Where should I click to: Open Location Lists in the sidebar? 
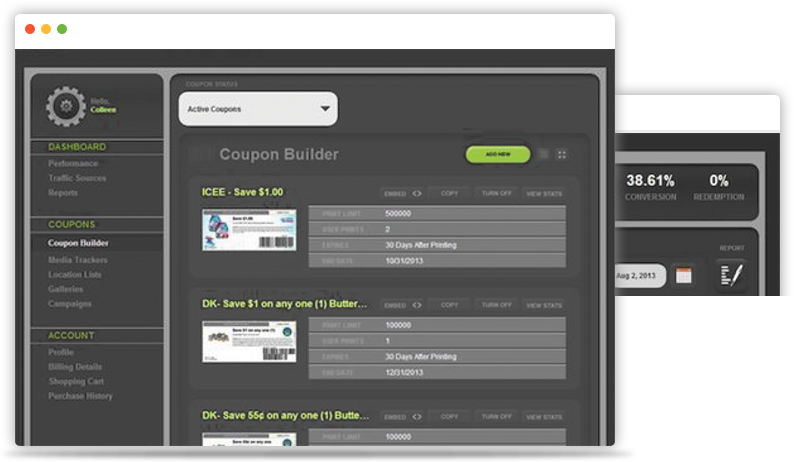pos(74,275)
